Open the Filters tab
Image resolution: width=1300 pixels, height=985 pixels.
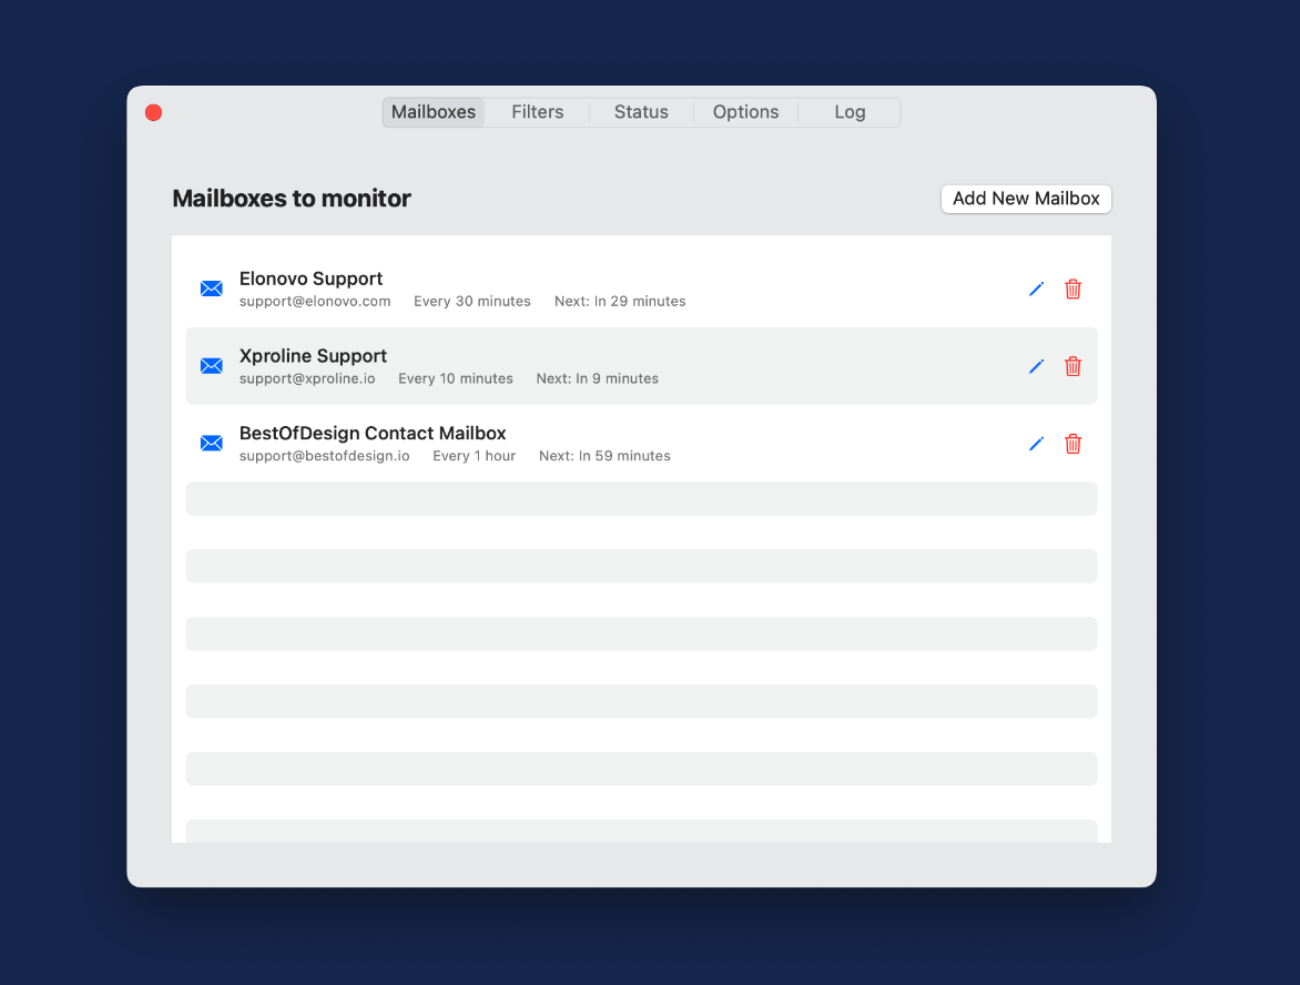coord(537,112)
